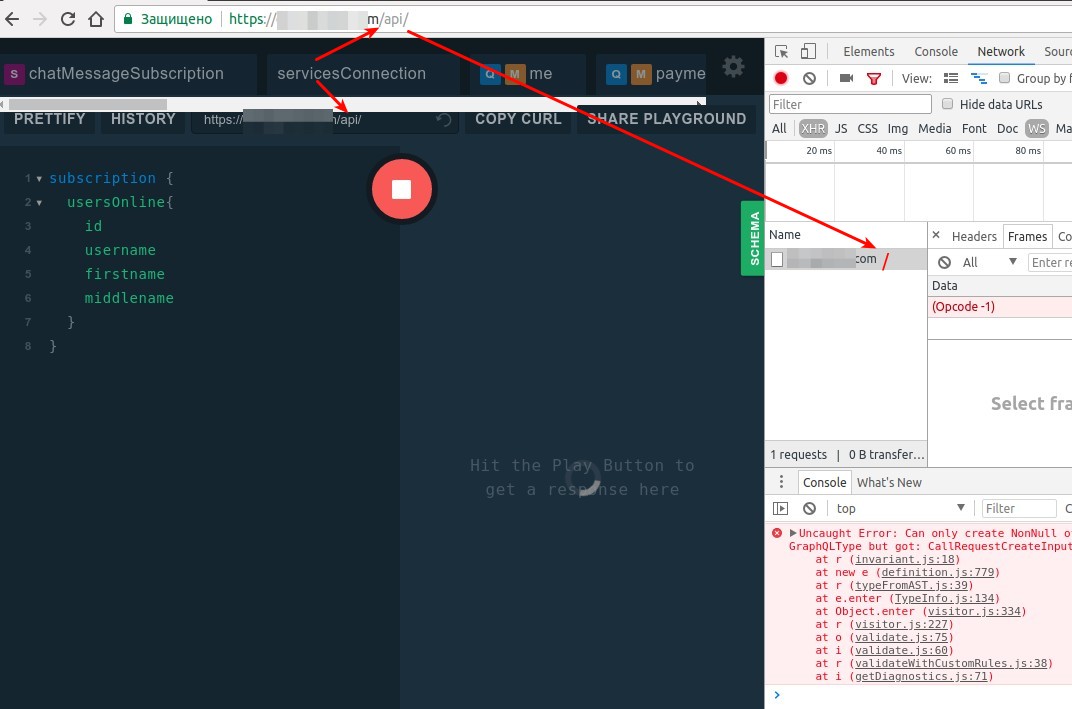Toggle the XHR filter type
The image size is (1072, 709).
tap(812, 129)
